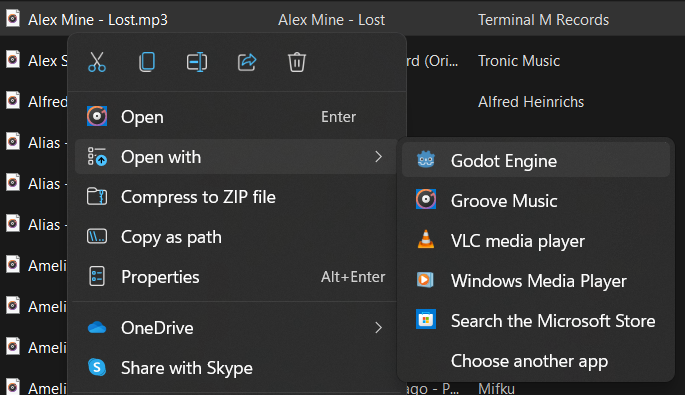Click the Compress to ZIP folder icon

(x=97, y=196)
